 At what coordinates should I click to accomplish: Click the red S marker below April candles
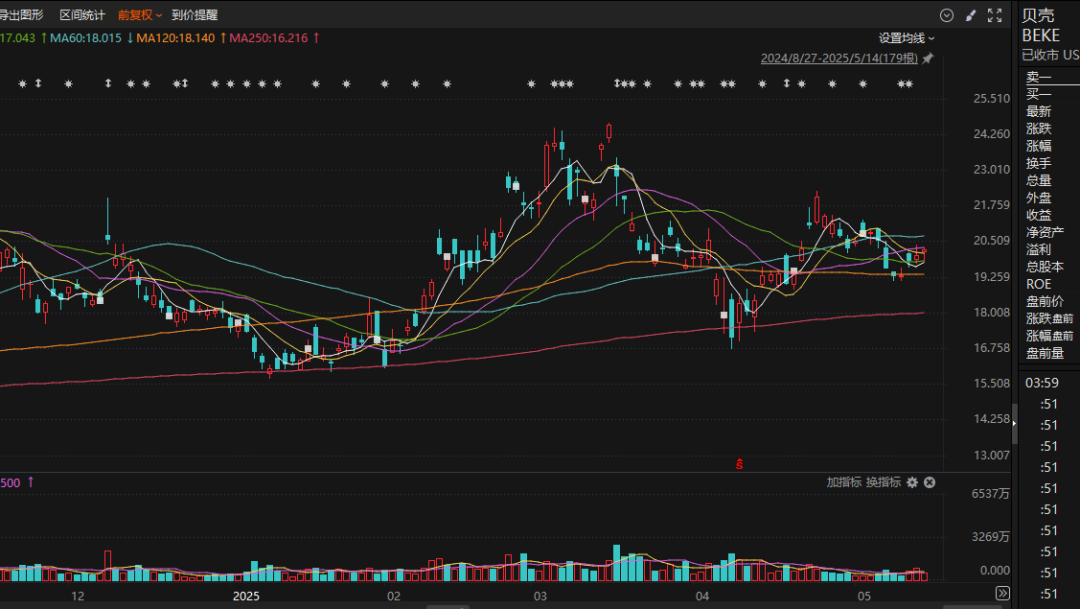(739, 464)
